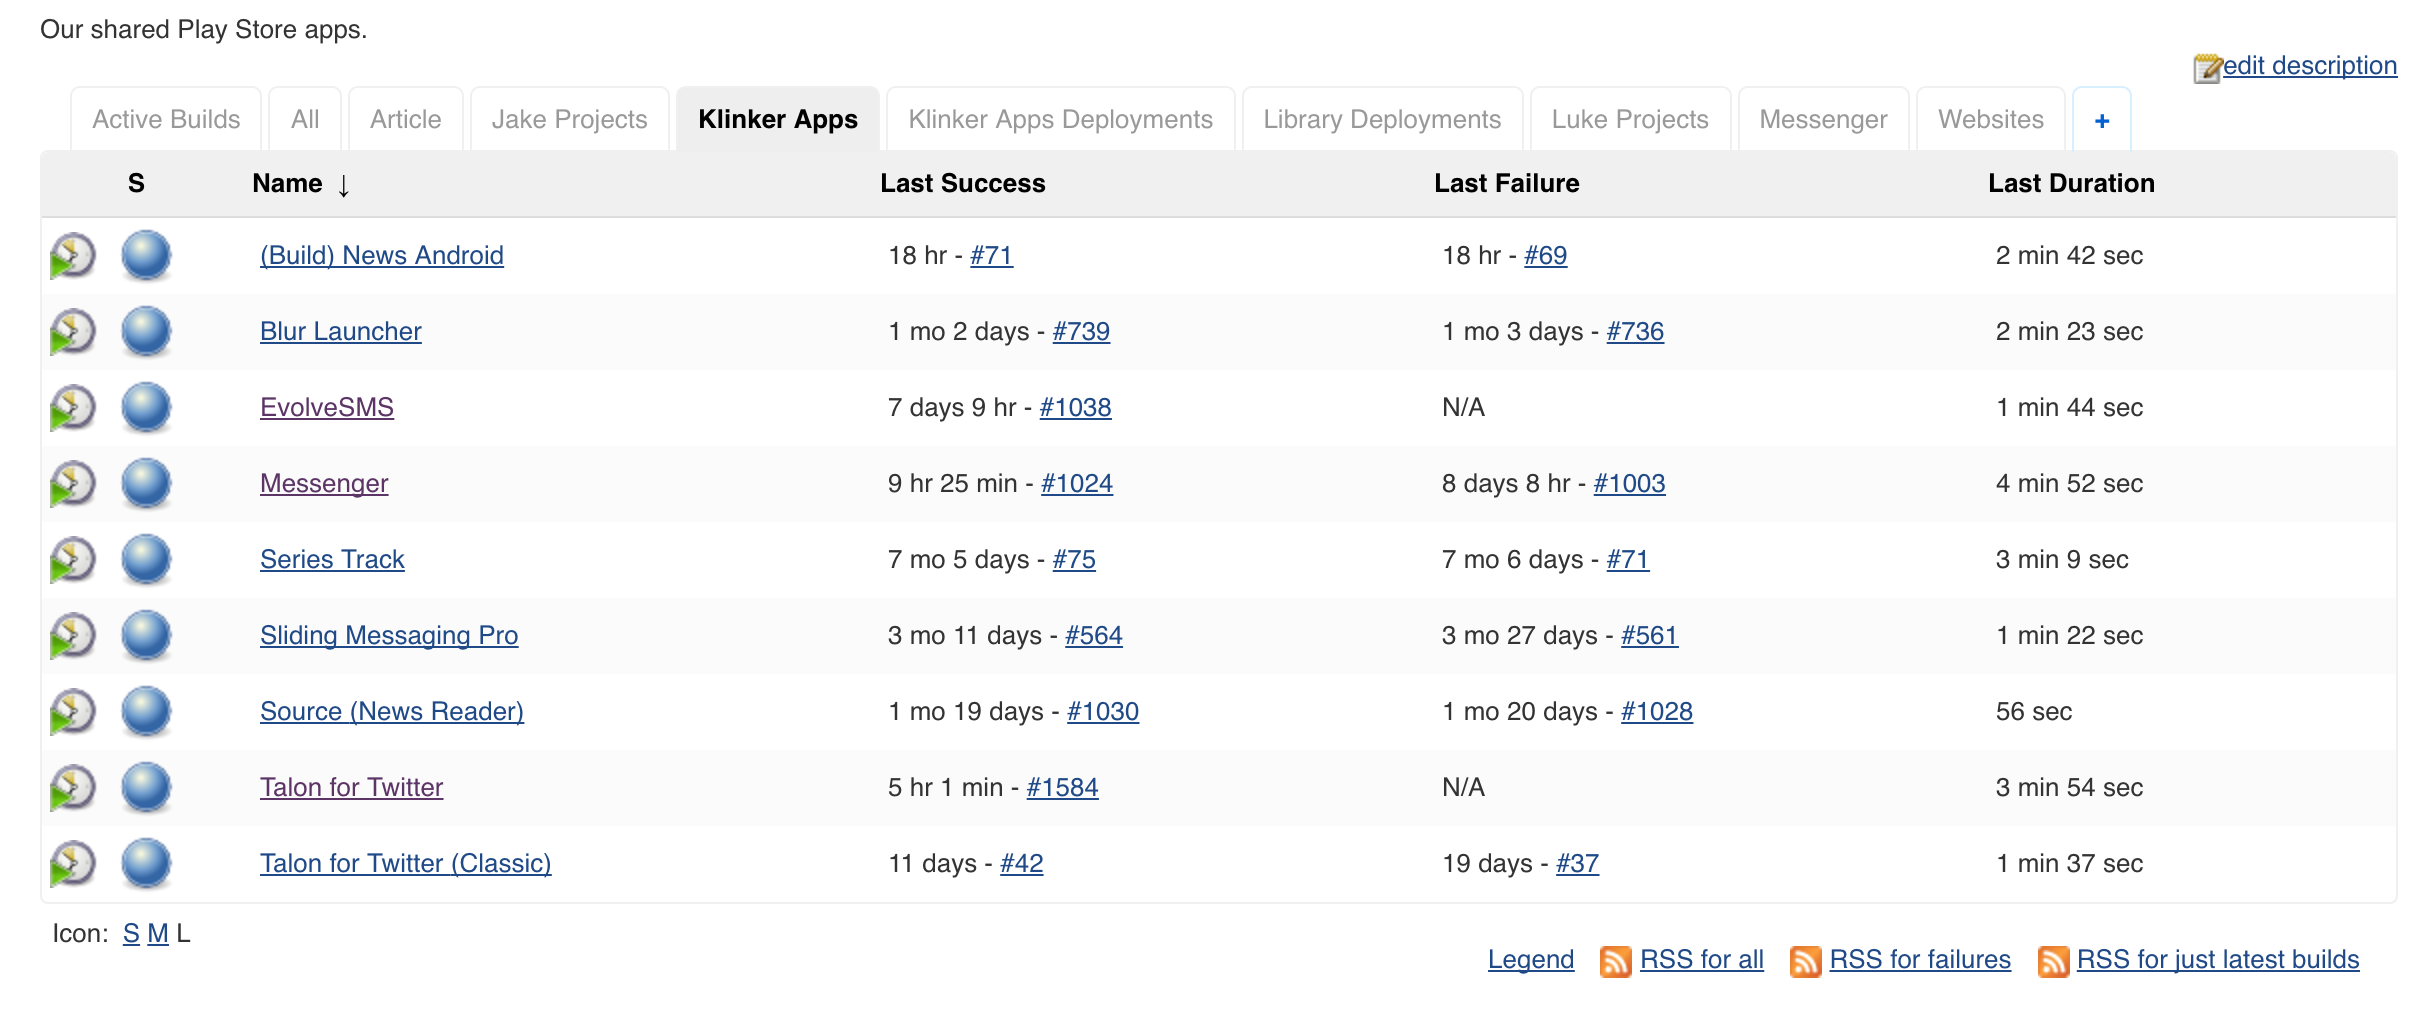Switch to the Messenger view tab
The width and height of the screenshot is (2420, 1024).
coord(1823,120)
